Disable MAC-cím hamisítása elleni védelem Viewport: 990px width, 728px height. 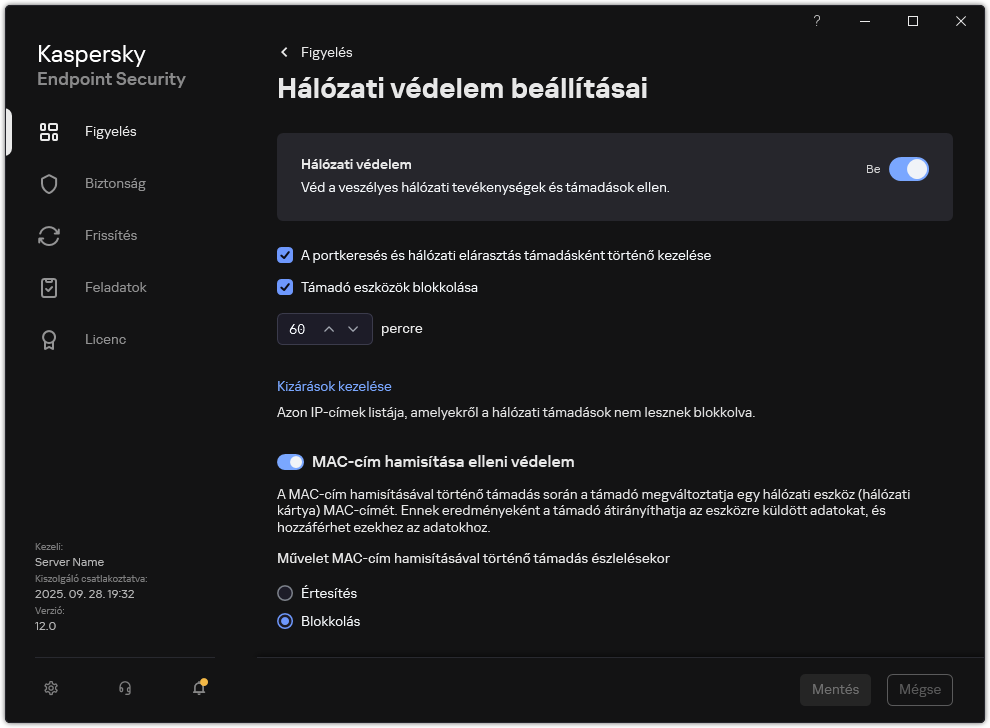coord(290,461)
